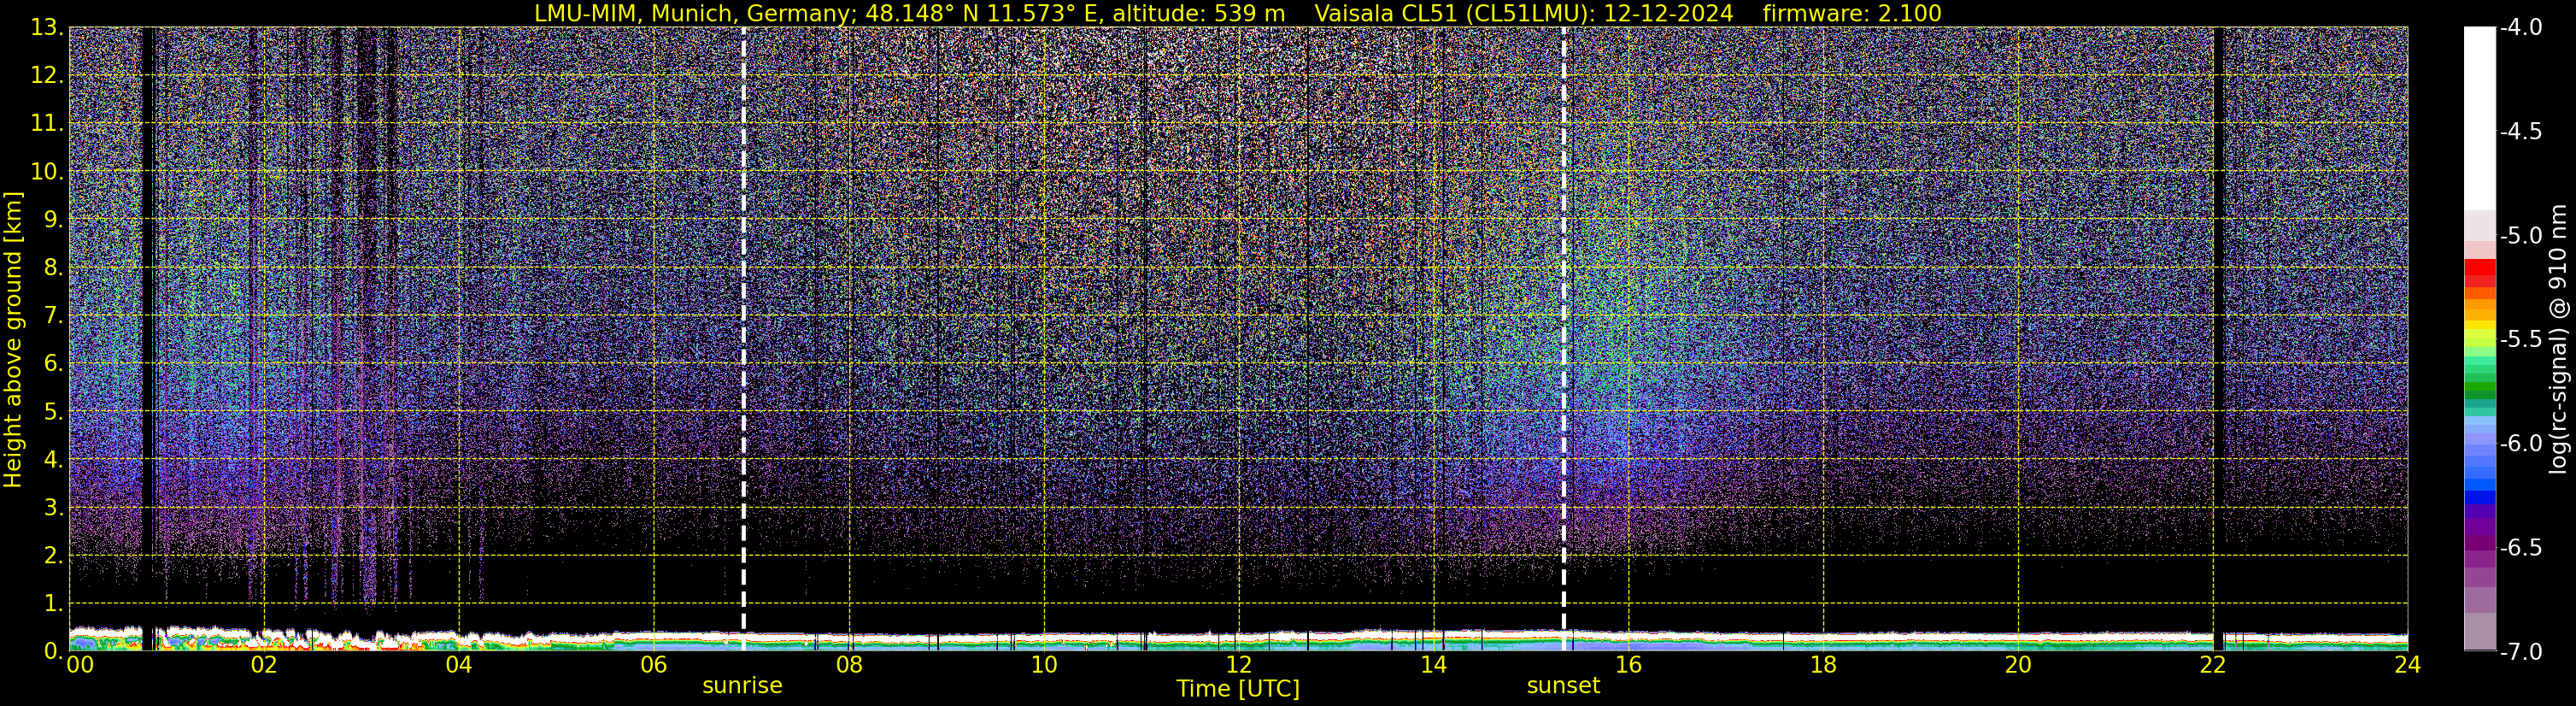Screen dimensions: 2576x706
Task: Select the "Time [UTC]" axis label
Action: pyautogui.click(x=1238, y=688)
